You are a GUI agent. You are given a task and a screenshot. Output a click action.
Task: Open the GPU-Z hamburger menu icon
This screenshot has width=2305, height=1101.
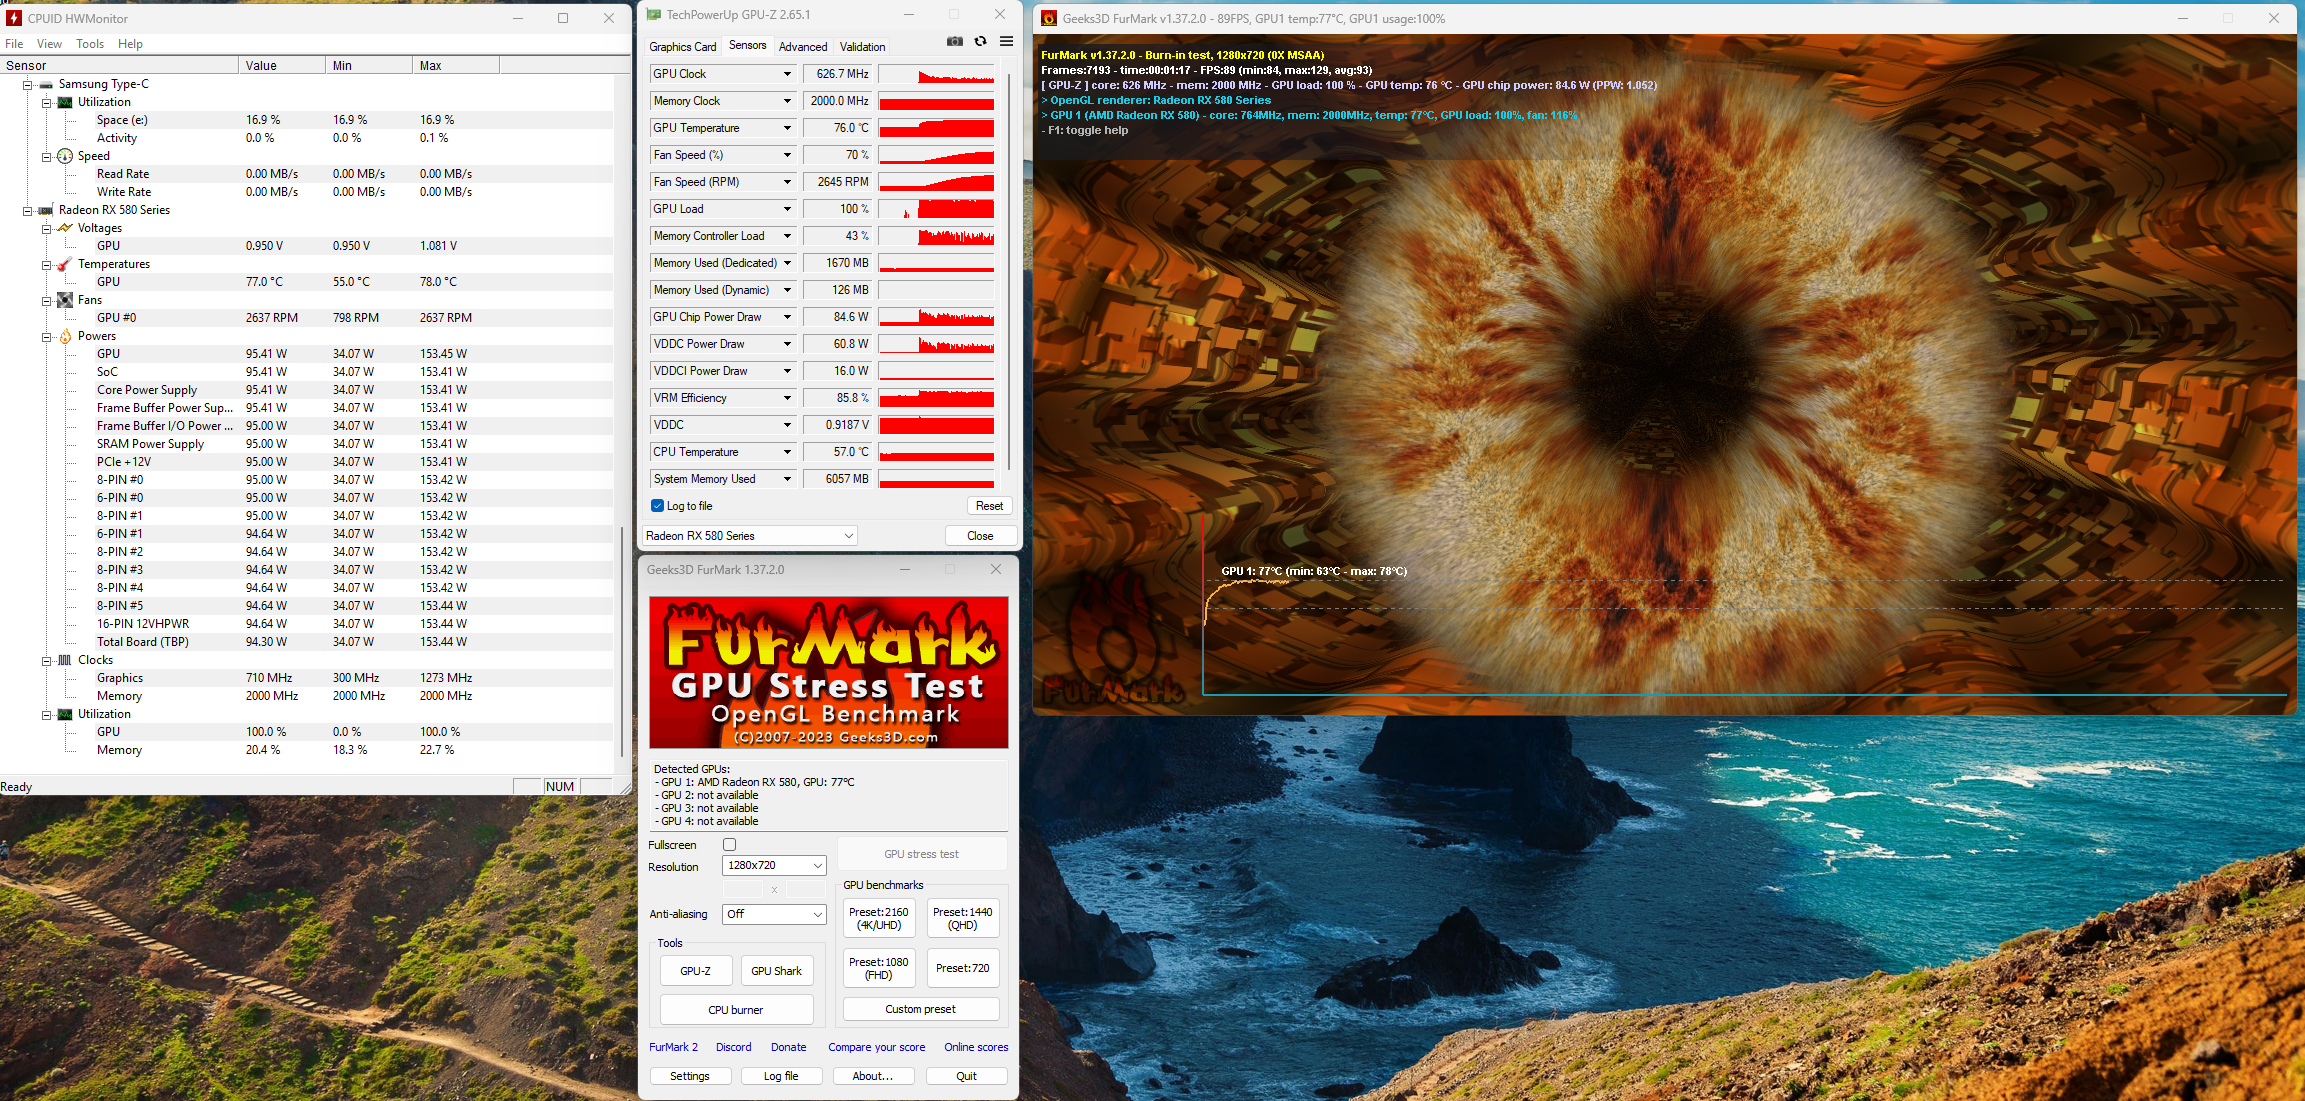point(1006,41)
